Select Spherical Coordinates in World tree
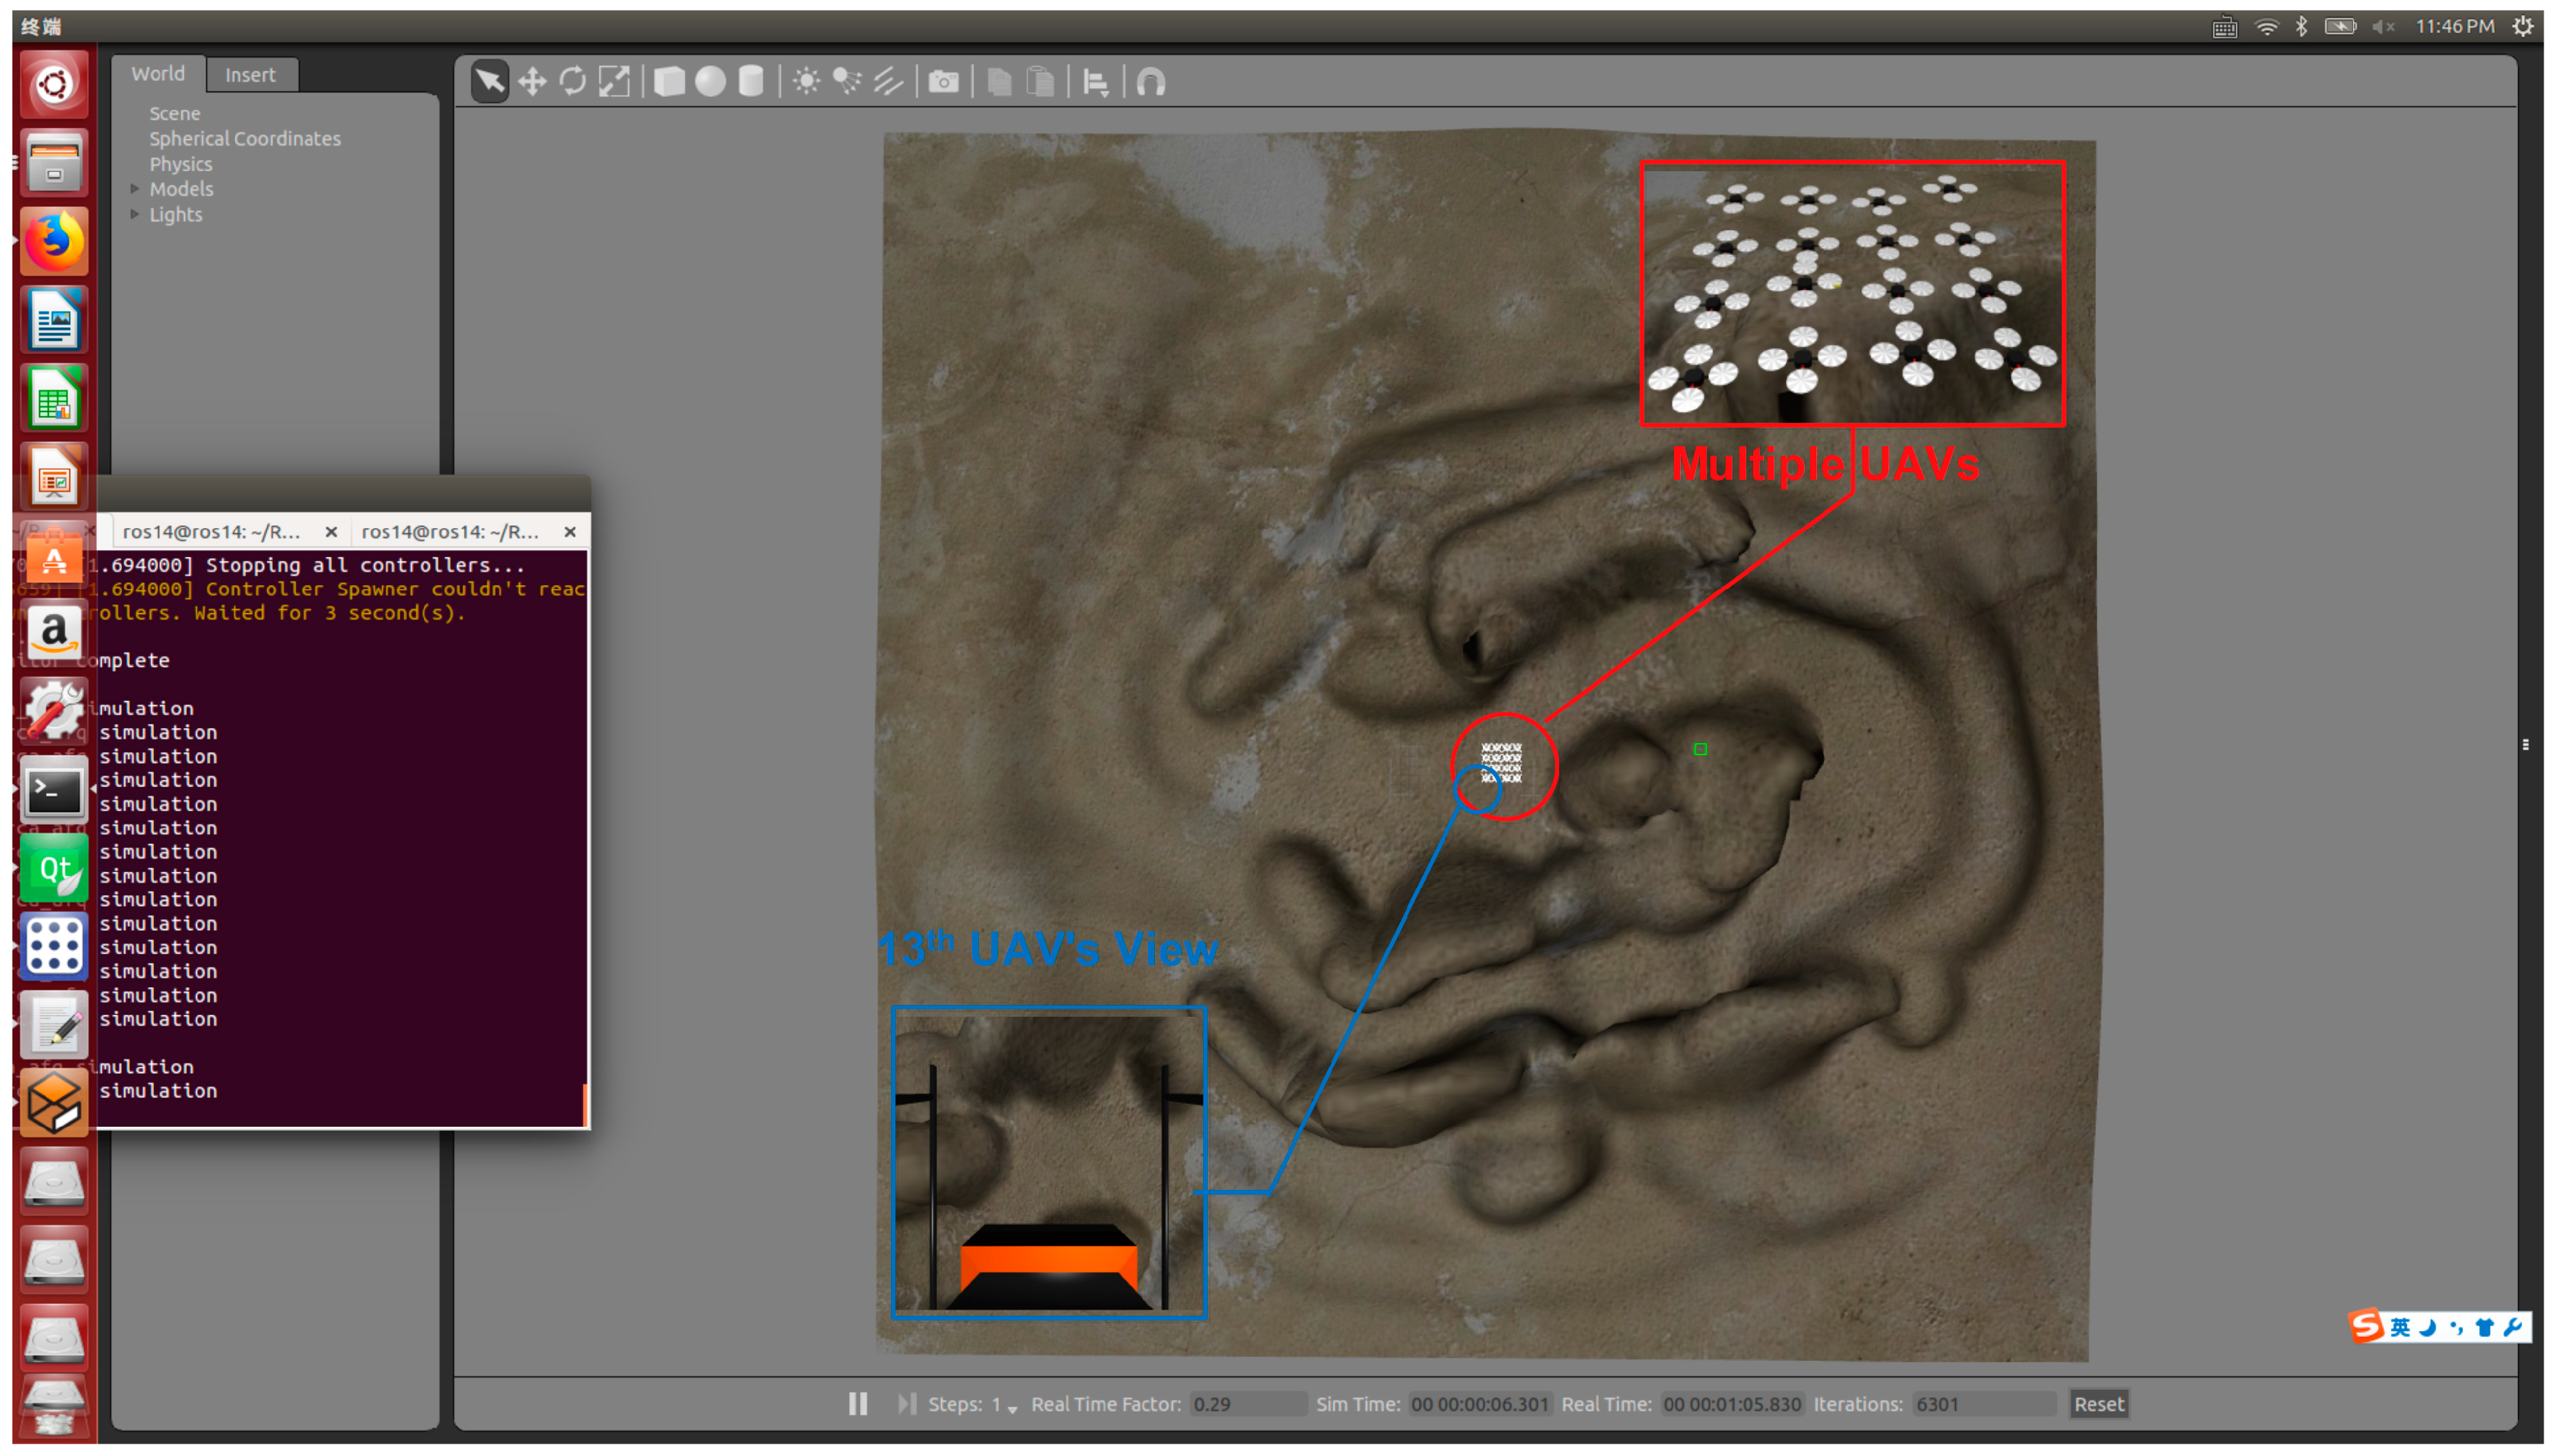The height and width of the screenshot is (1456, 2558). (245, 139)
